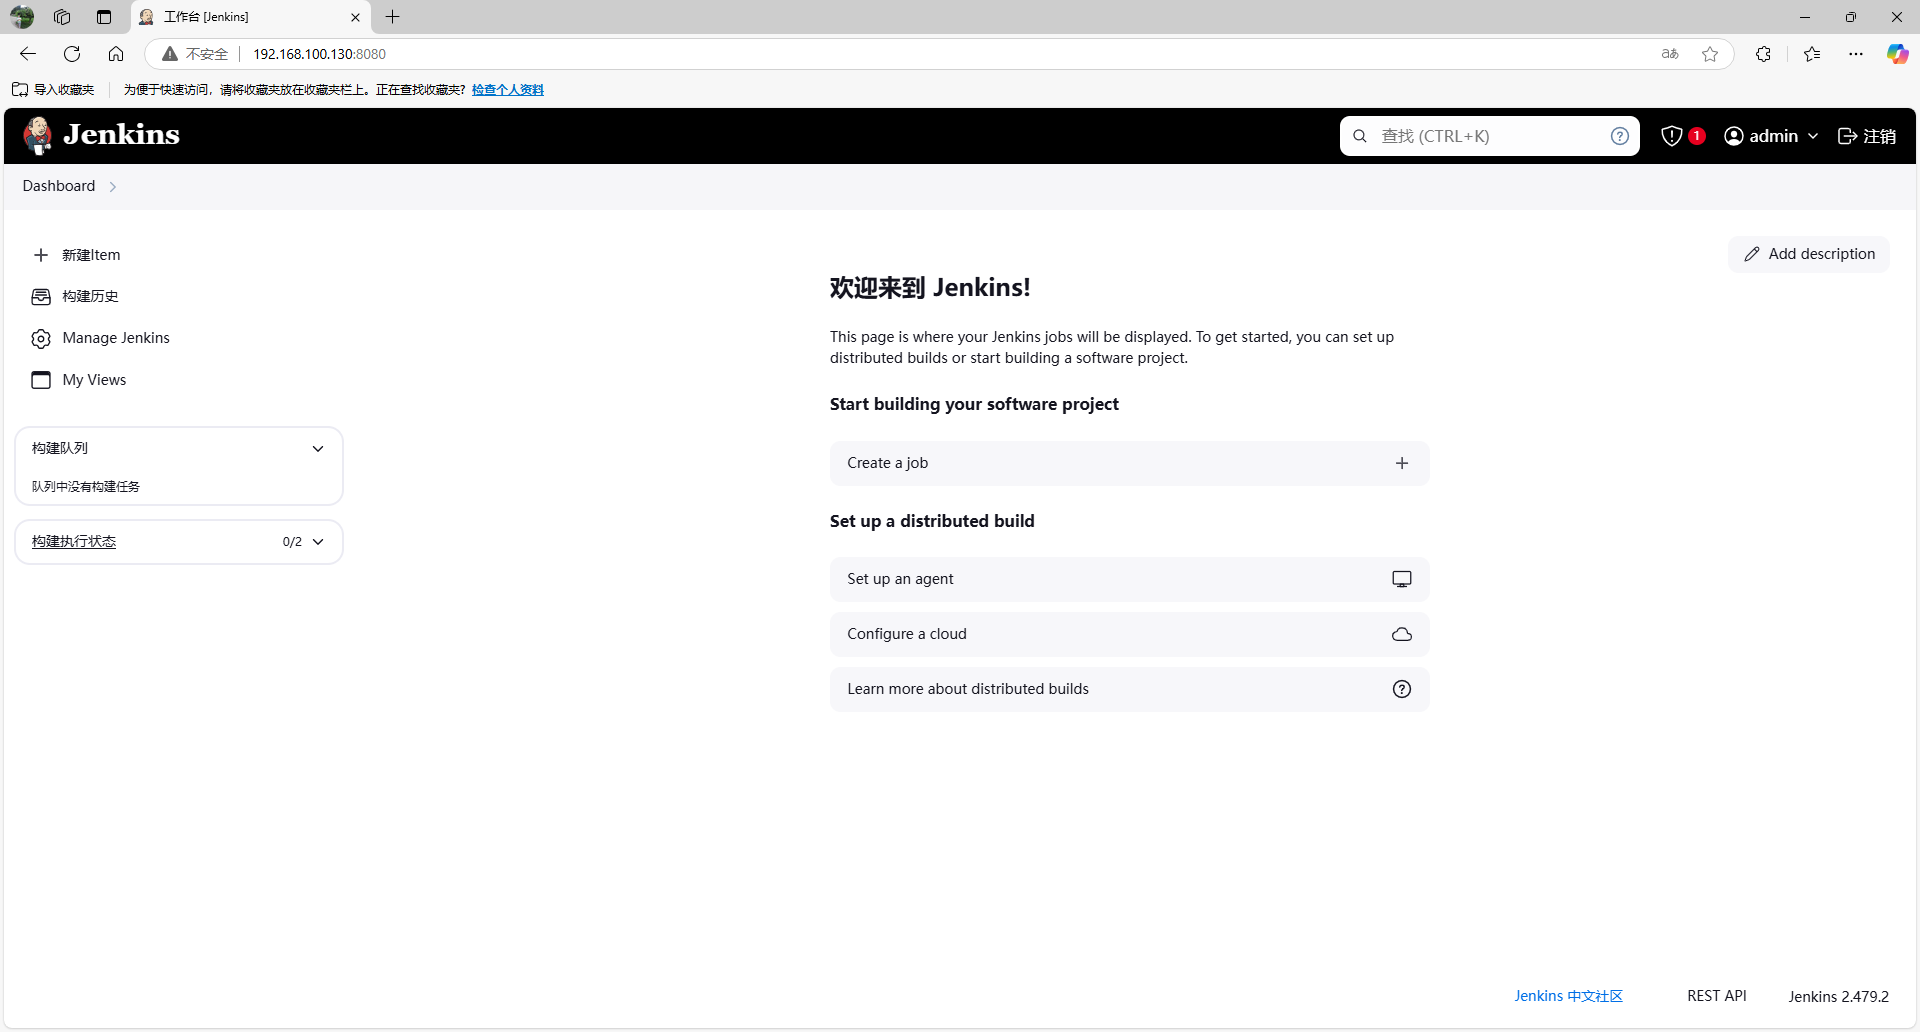Click the Add description button

[x=1809, y=254]
